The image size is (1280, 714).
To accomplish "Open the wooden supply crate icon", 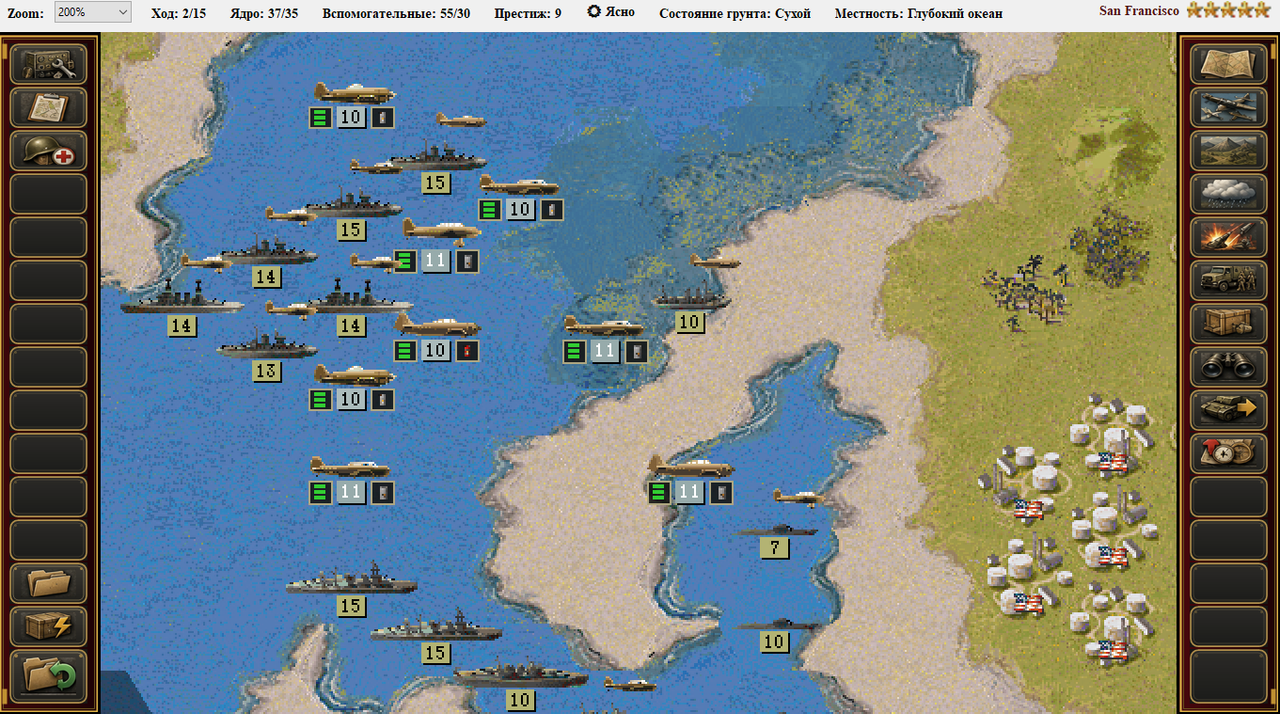I will pos(1230,323).
